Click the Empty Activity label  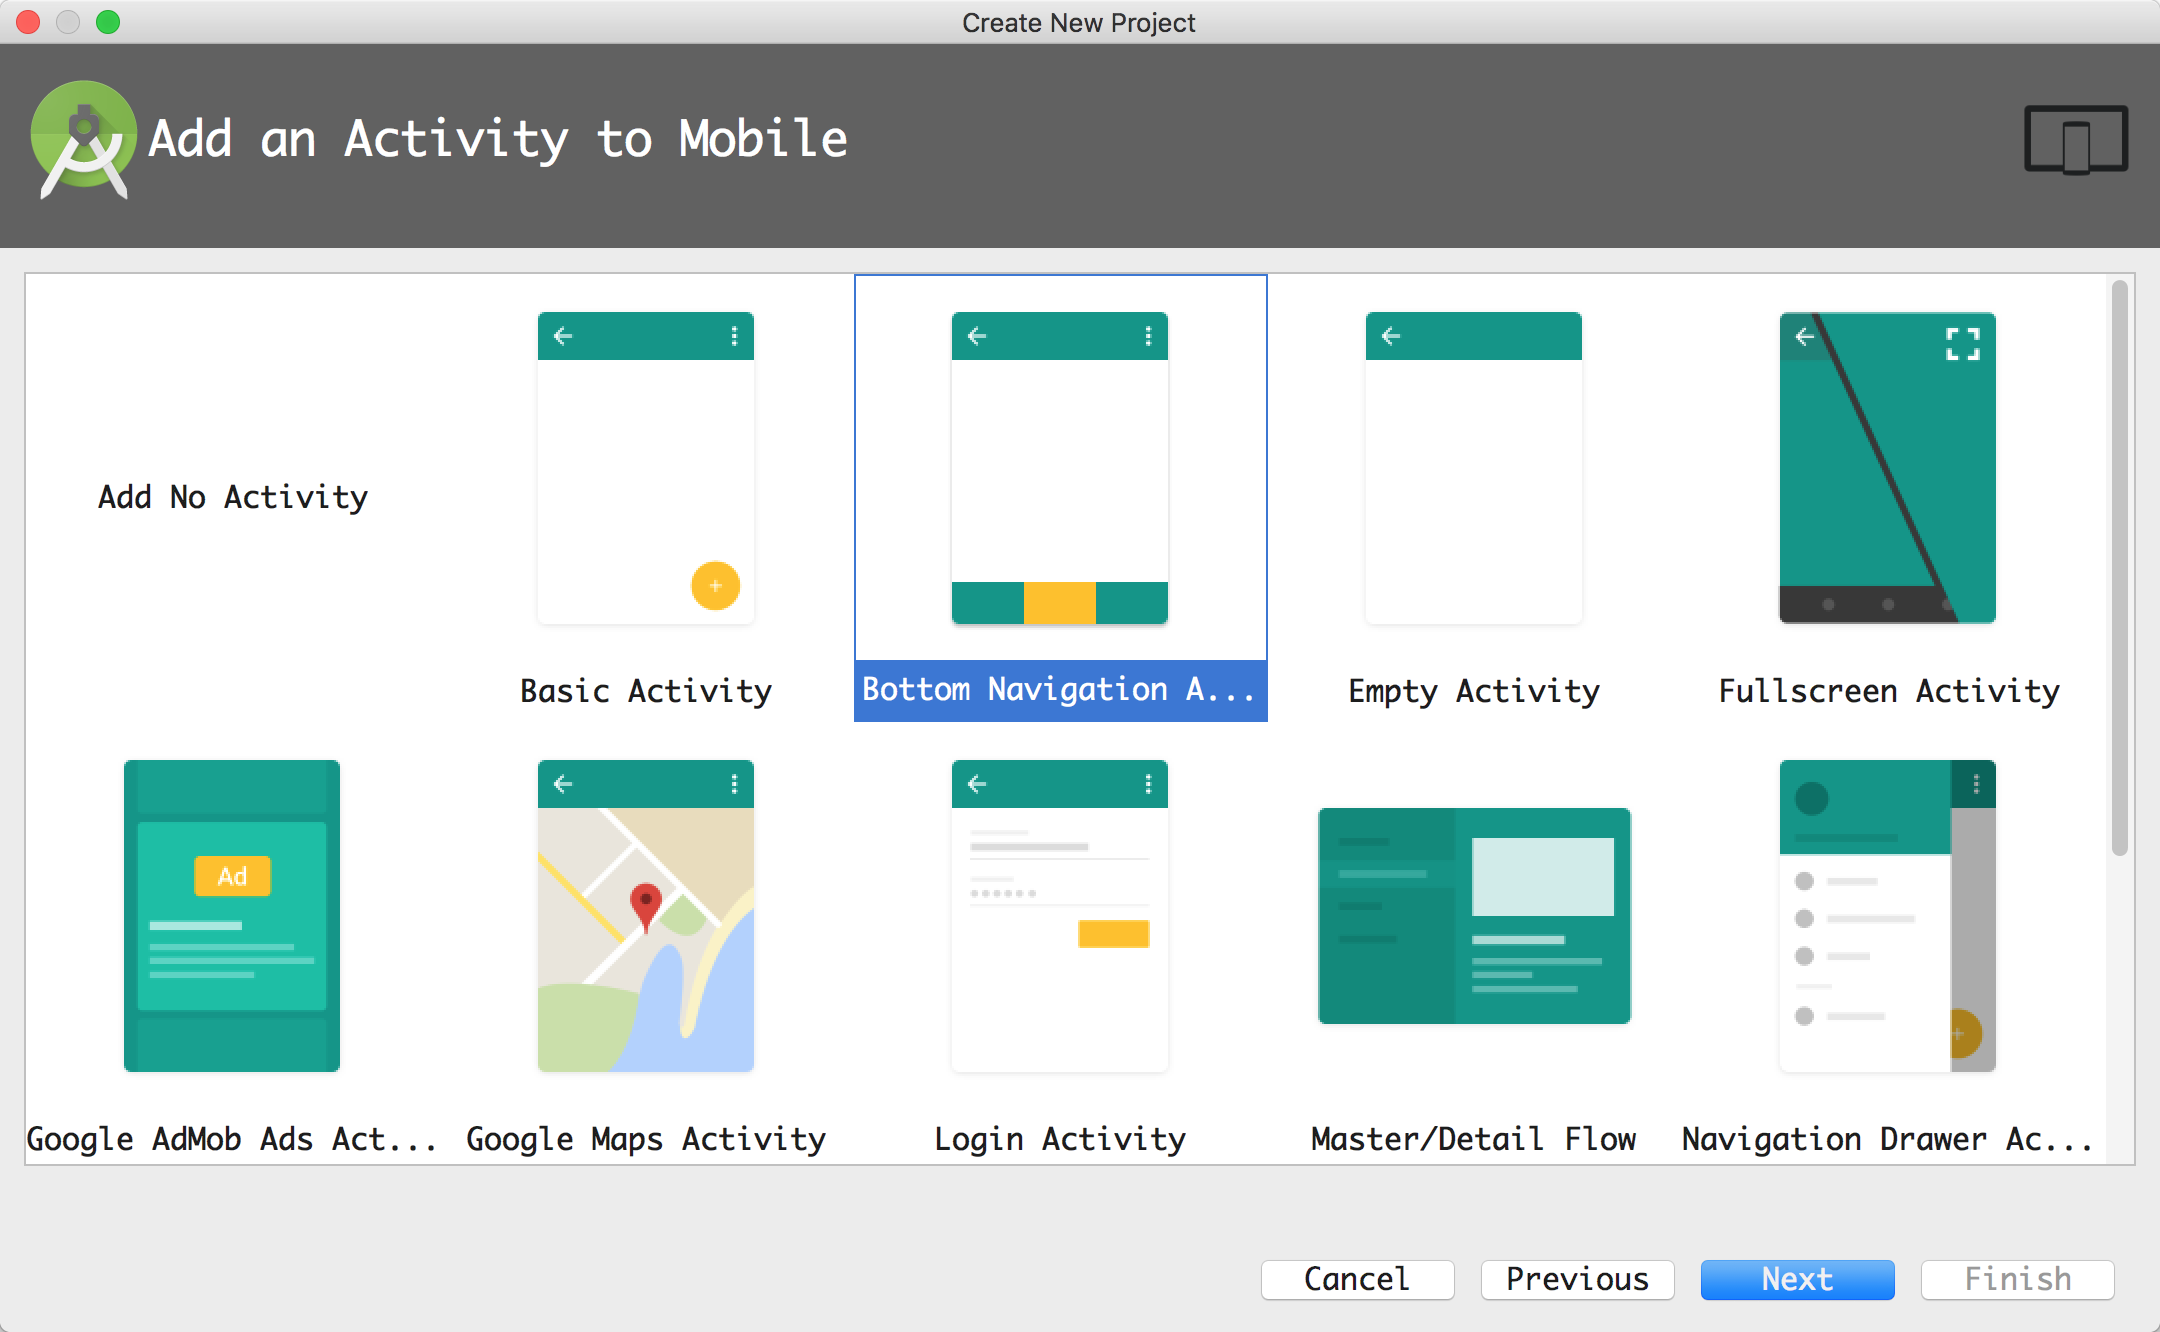[x=1474, y=691]
